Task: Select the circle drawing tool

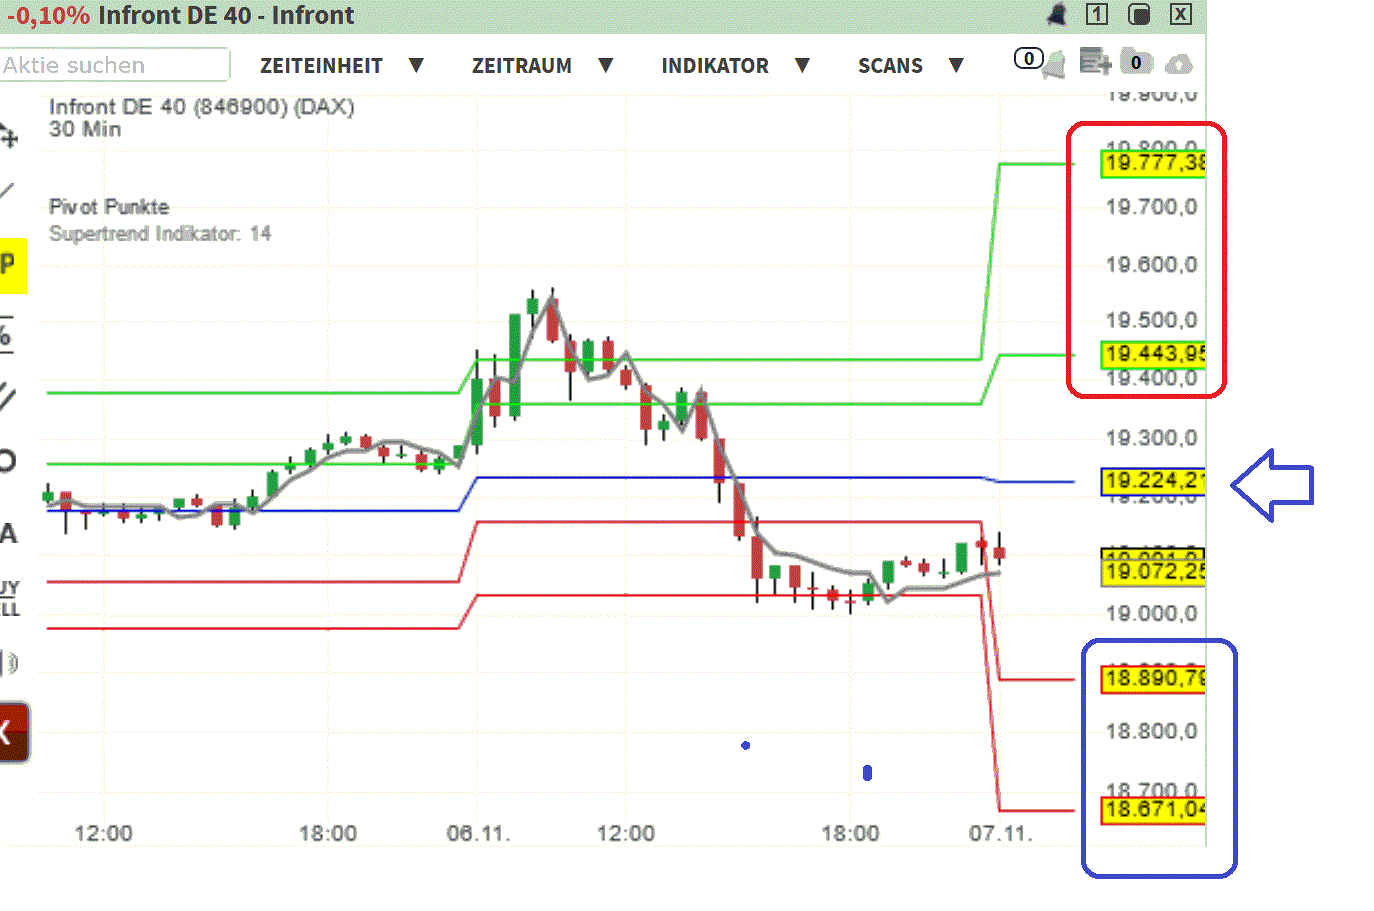Action: point(9,460)
